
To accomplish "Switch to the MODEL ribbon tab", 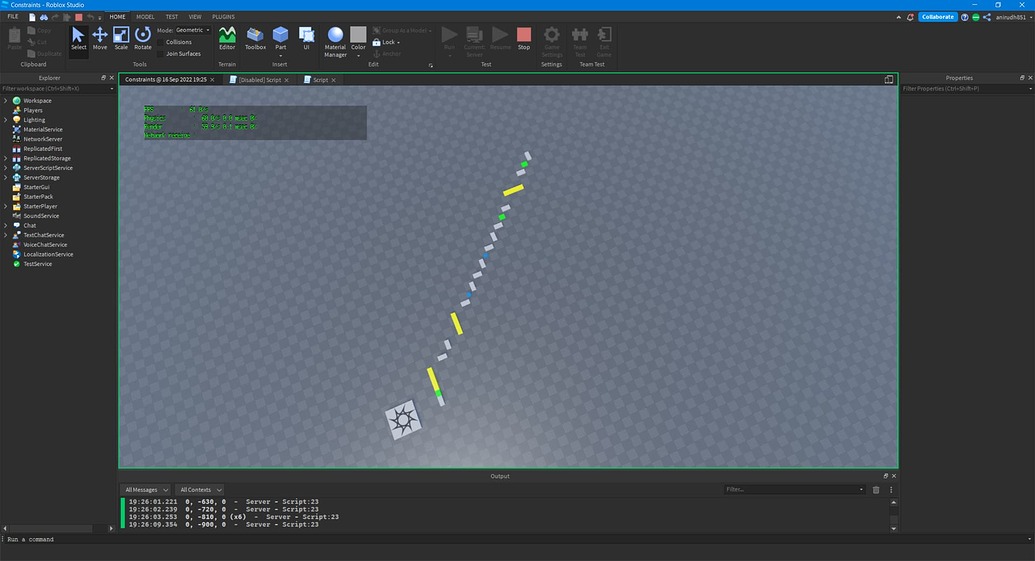I will pos(145,17).
